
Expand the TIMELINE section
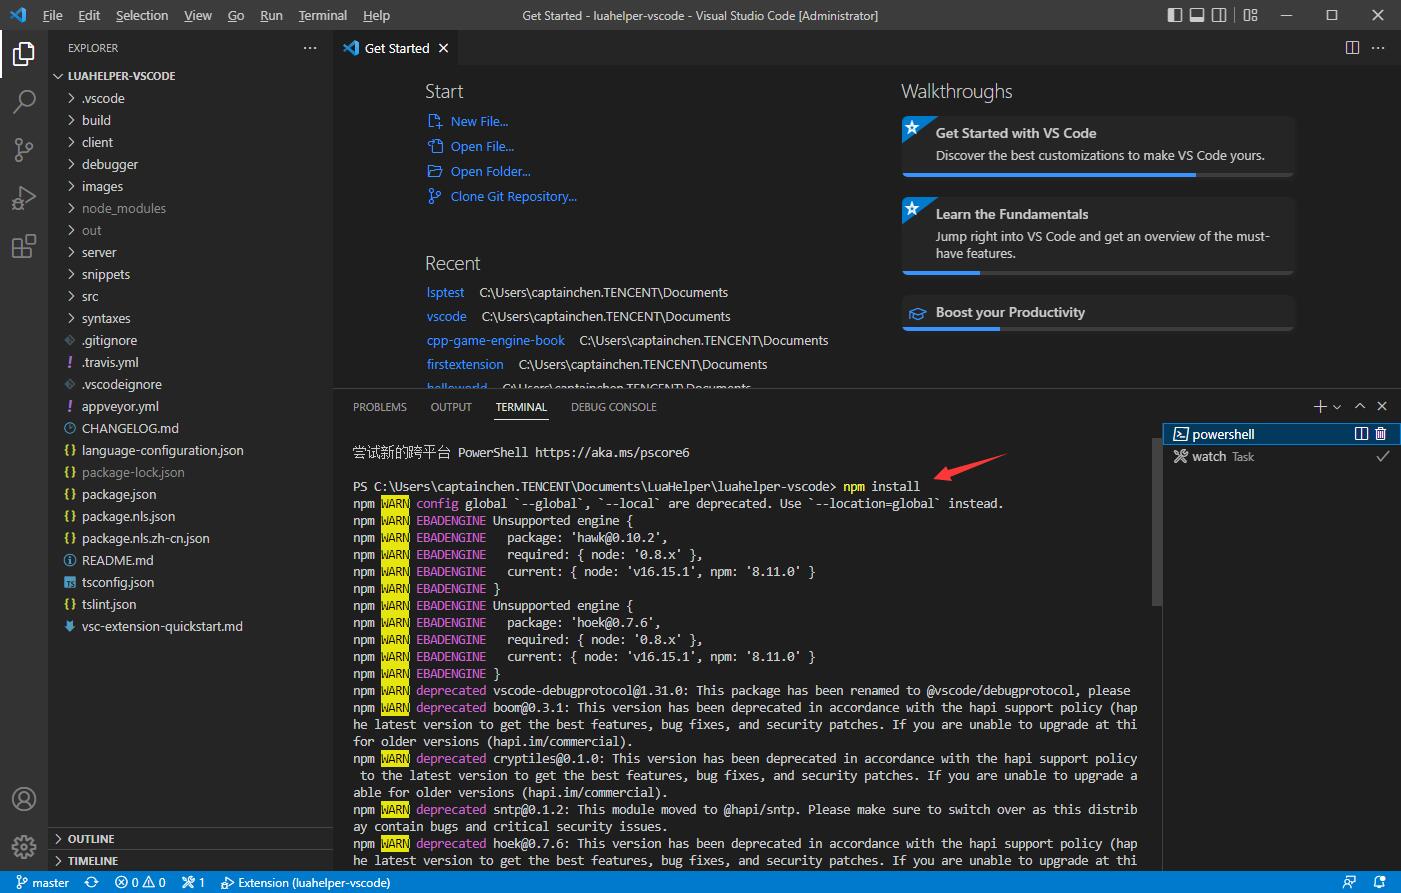(x=190, y=861)
